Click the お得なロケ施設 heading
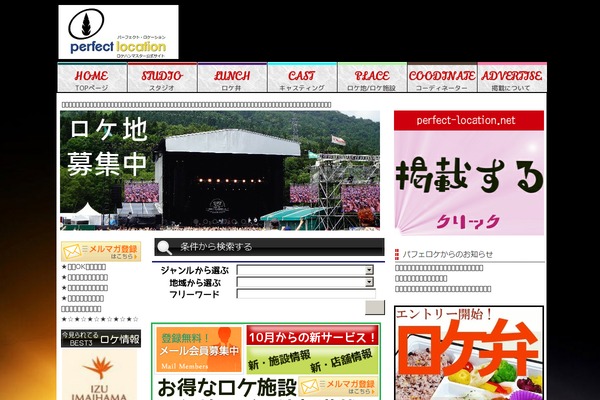Viewport: 600px width, 400px height. pos(227,387)
